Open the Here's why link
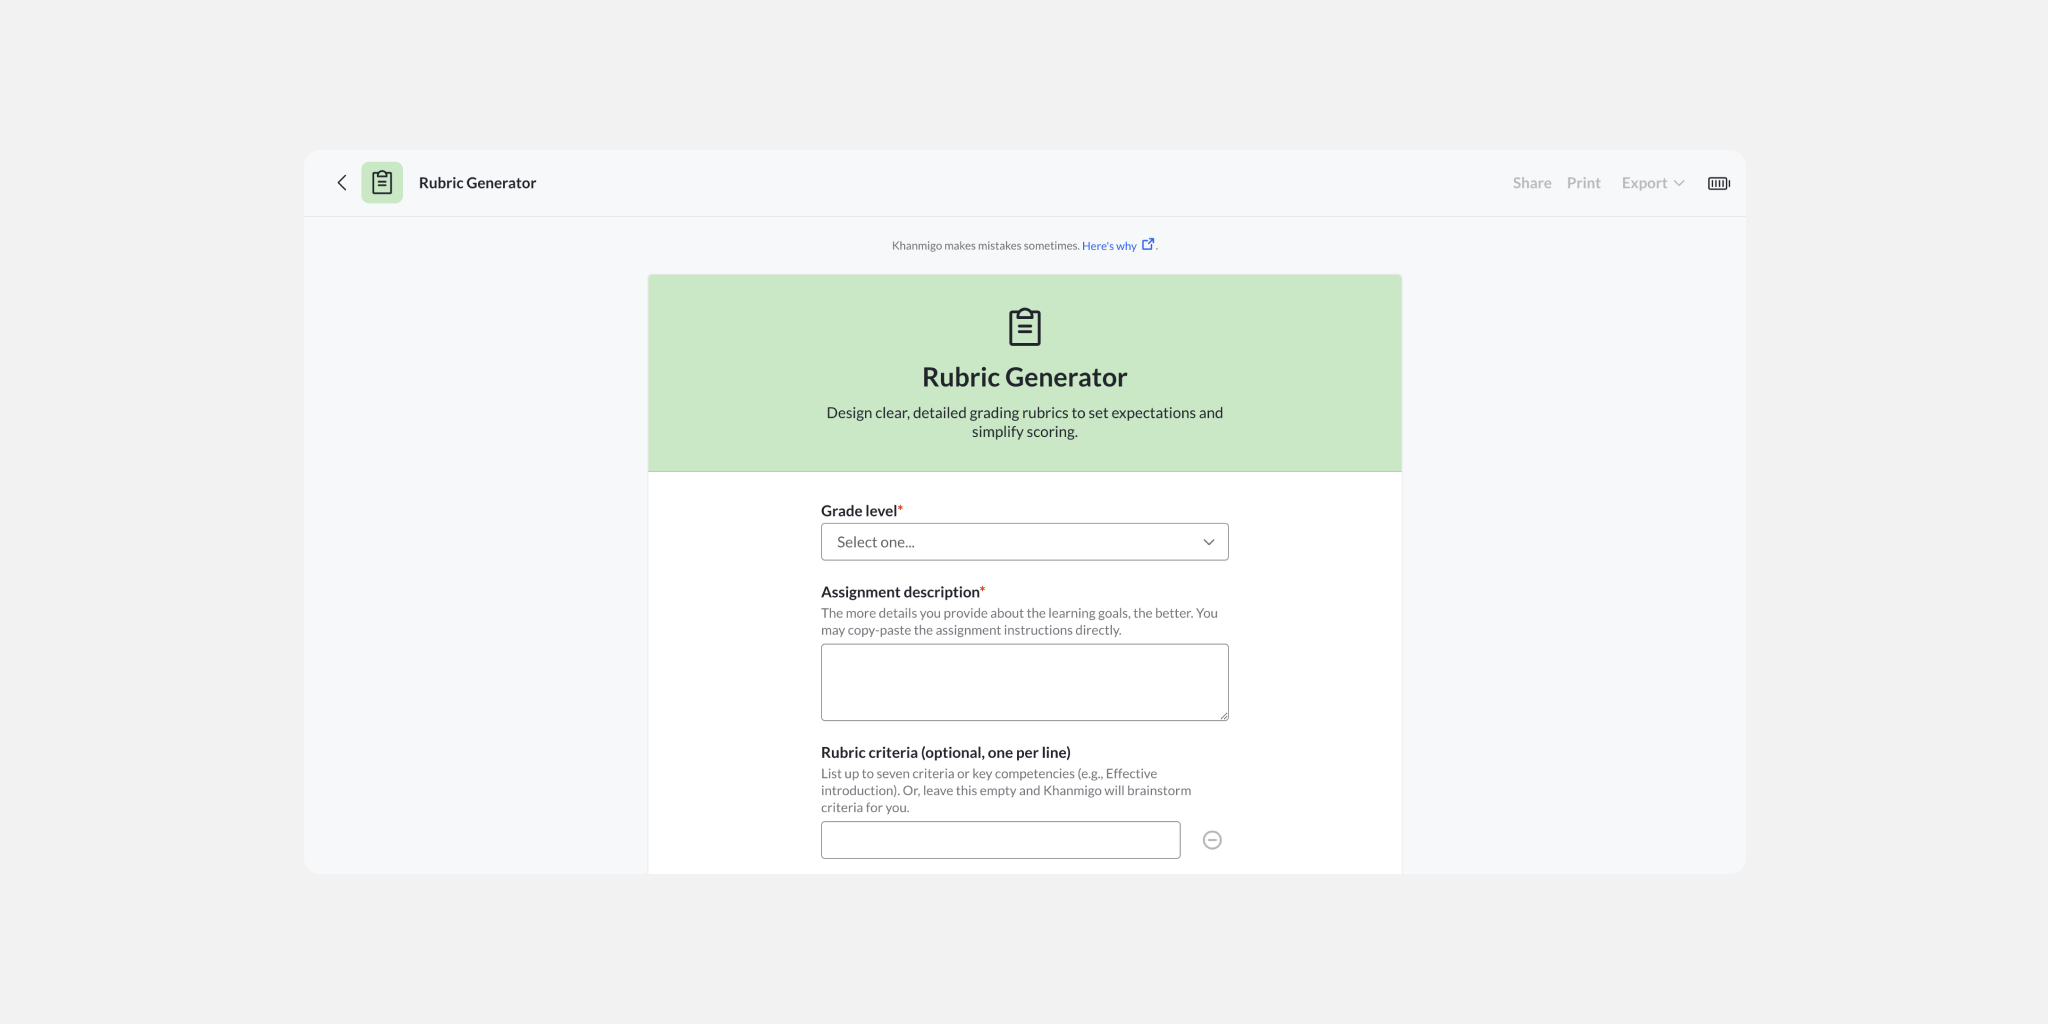Viewport: 2048px width, 1024px height. pos(1109,246)
